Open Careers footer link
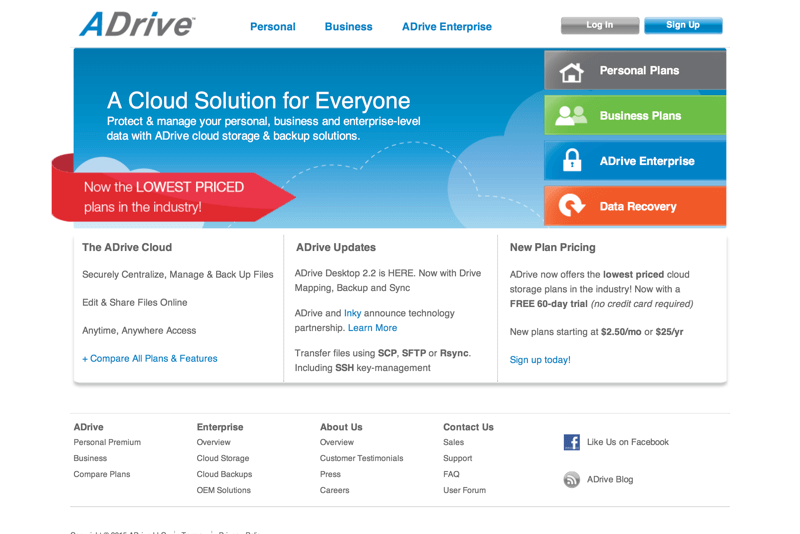Screen dimensions: 800x534 click(335, 490)
